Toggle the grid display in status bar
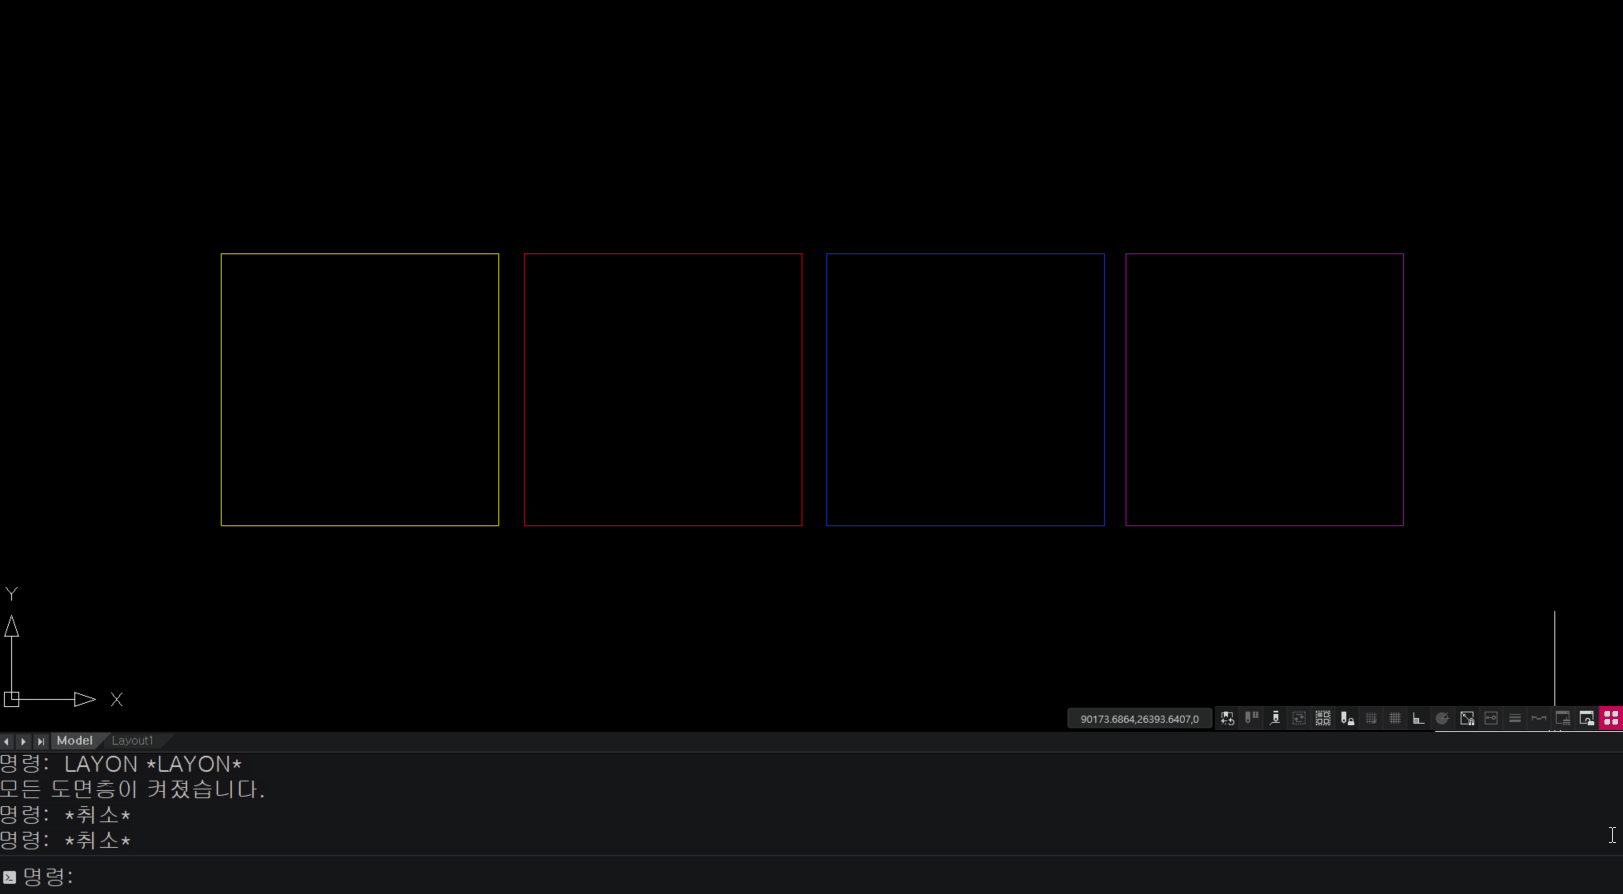Screen dimensions: 1623x894 tap(1395, 718)
